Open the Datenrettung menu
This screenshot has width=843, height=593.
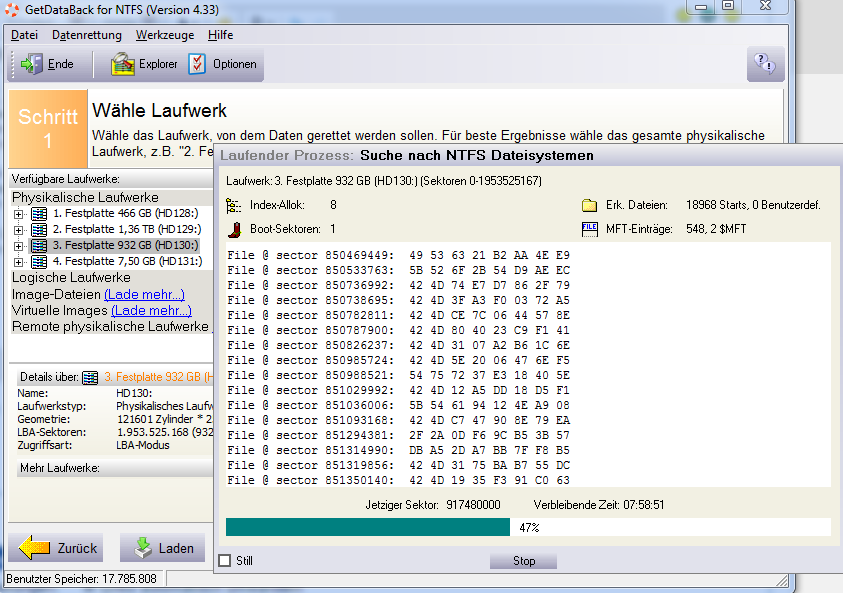87,35
